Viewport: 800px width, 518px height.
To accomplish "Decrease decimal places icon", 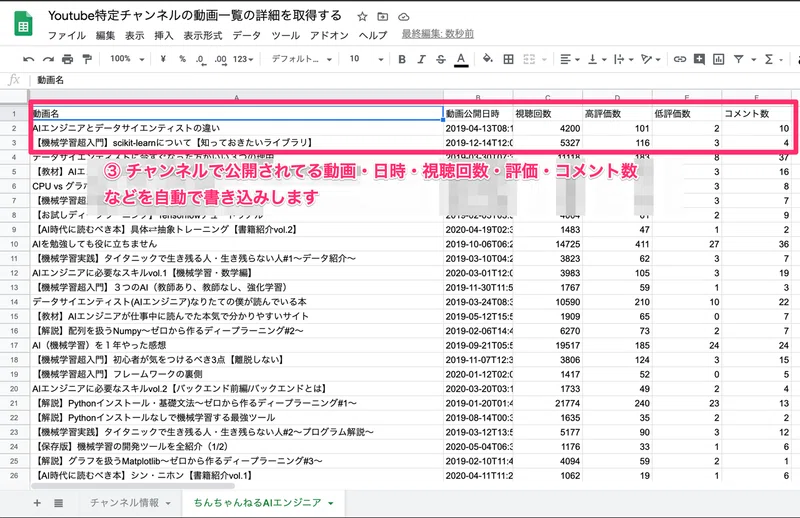I will point(201,60).
